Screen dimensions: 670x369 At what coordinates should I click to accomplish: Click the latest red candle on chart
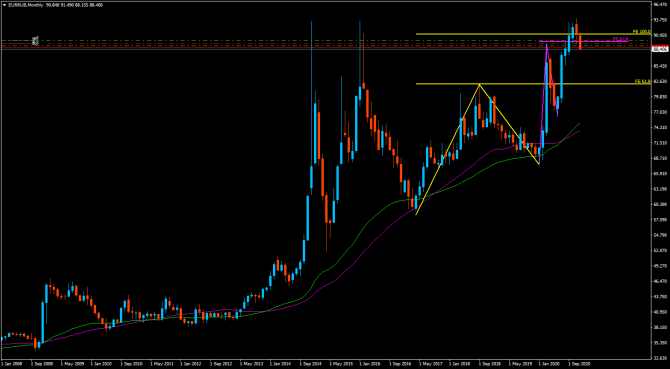point(580,42)
